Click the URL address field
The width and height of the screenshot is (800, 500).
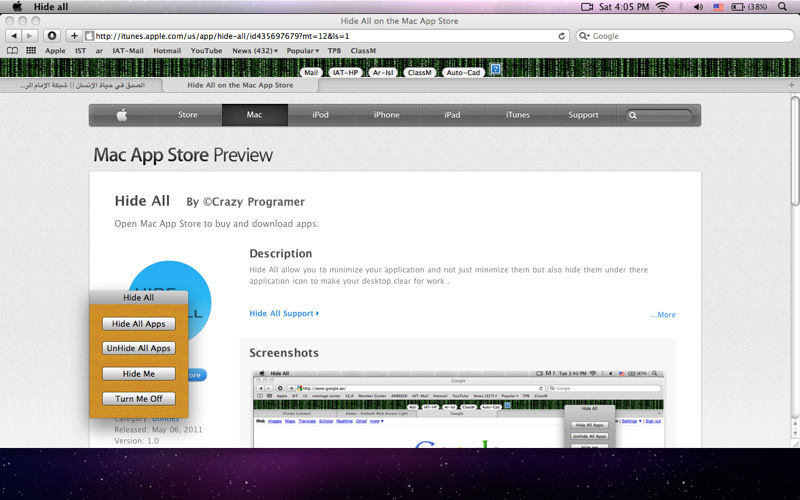[x=327, y=36]
